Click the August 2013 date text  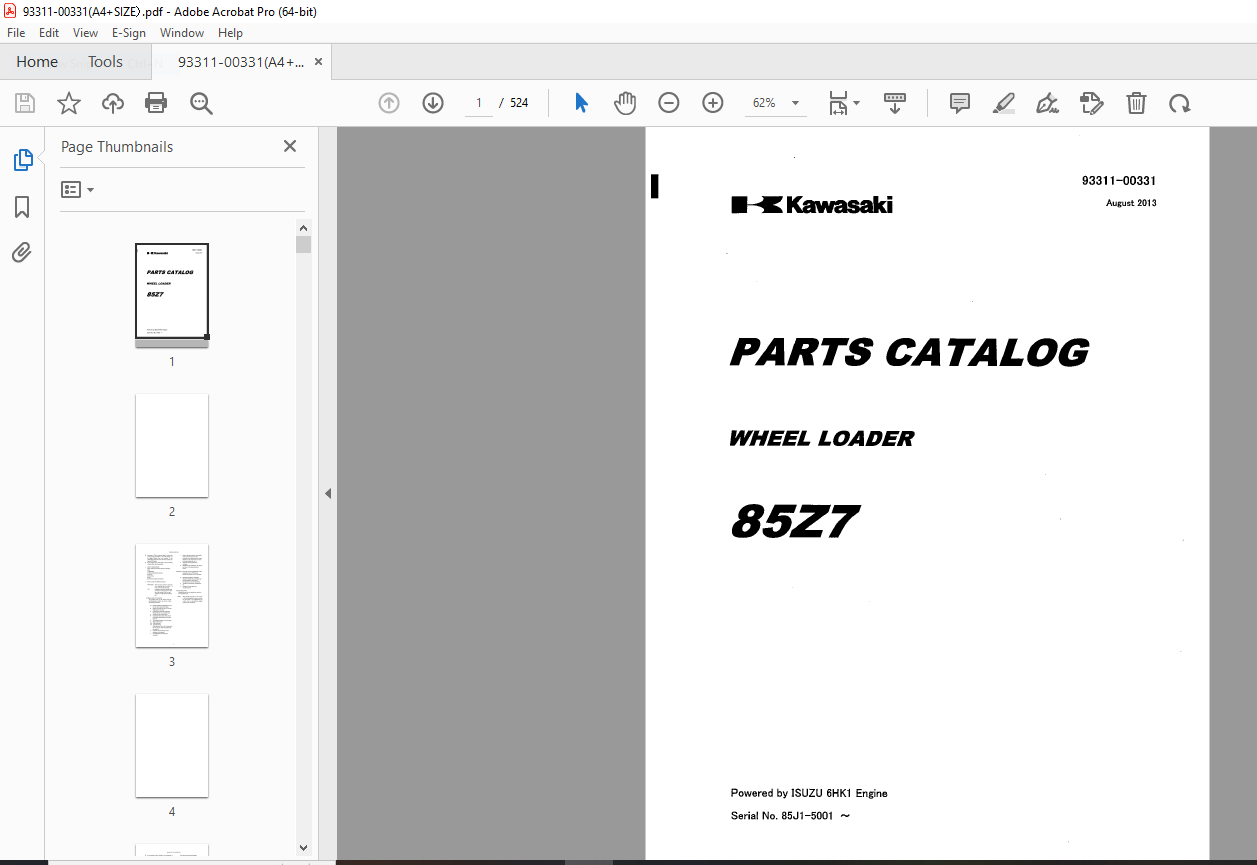(x=1131, y=203)
